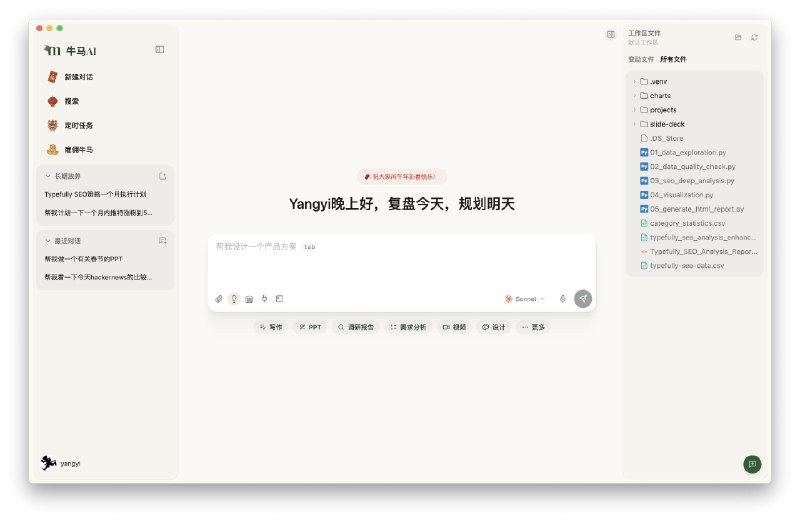Collapse the left sidebar using the panel icon
The image size is (800, 521).
click(160, 49)
